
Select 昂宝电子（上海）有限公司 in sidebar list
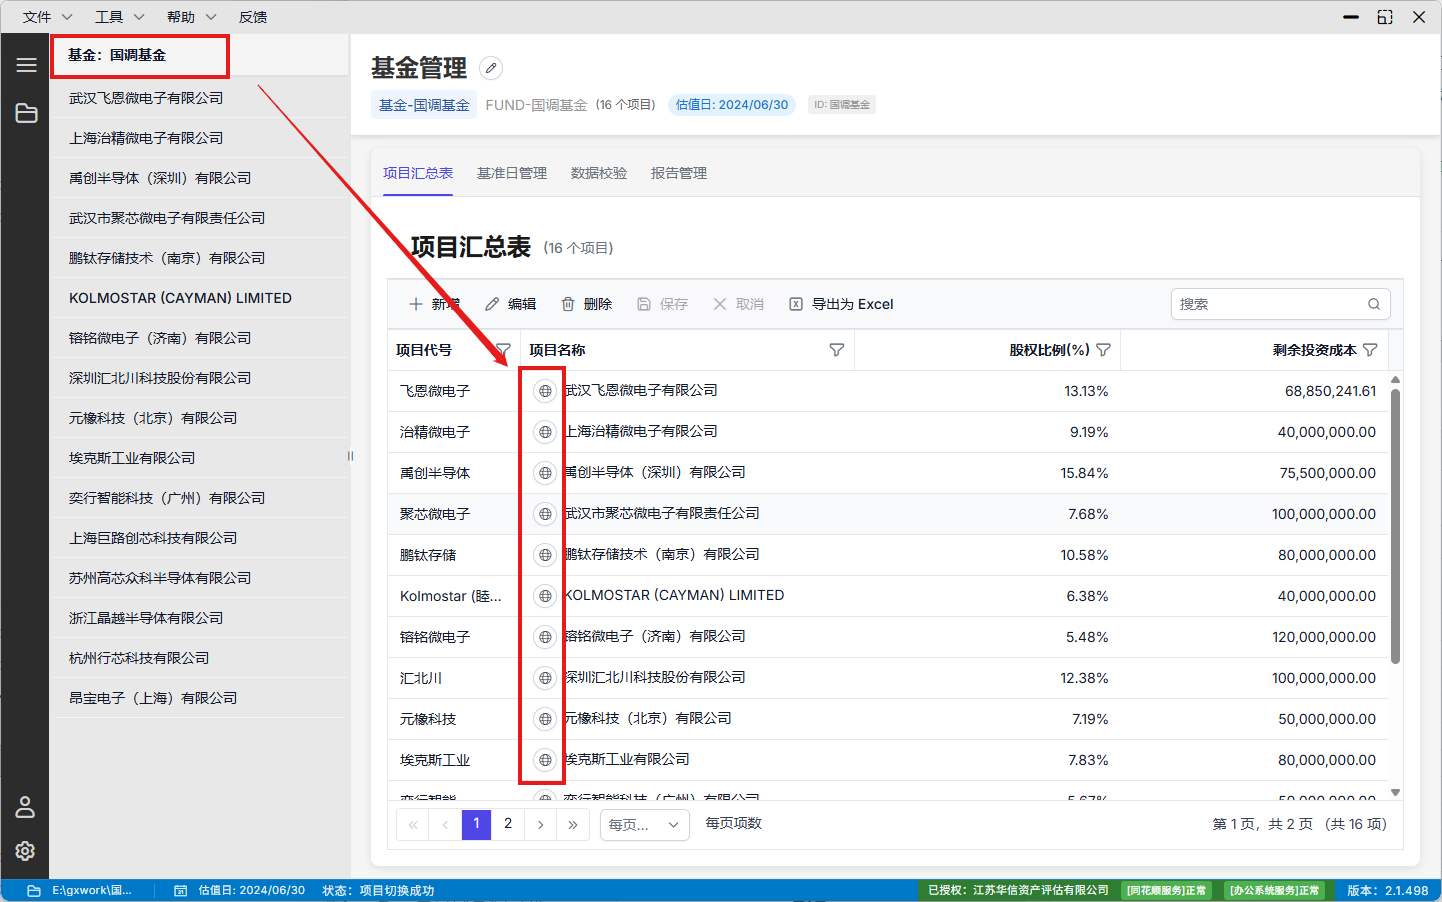click(x=200, y=698)
